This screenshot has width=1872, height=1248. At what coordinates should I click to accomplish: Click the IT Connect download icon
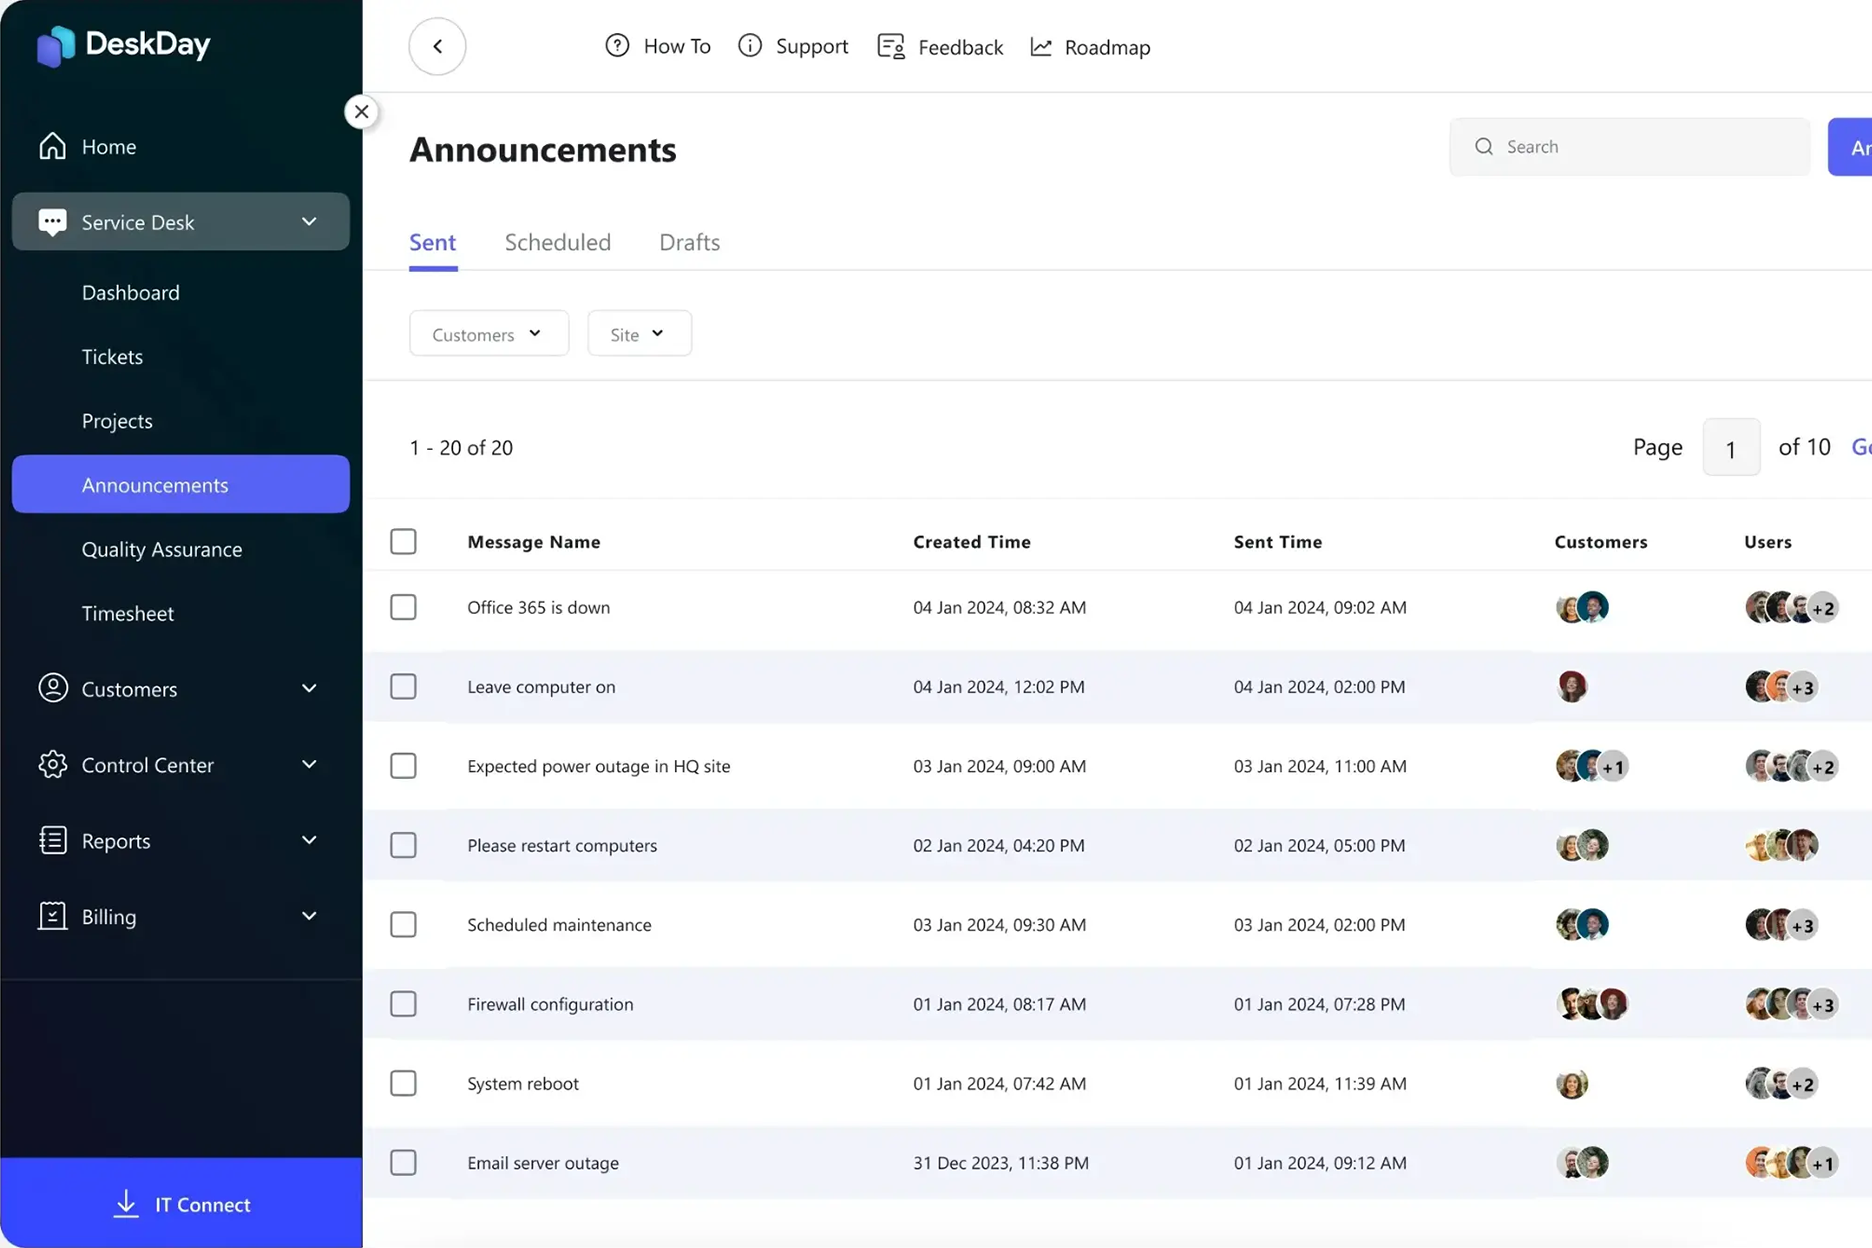[x=126, y=1203]
